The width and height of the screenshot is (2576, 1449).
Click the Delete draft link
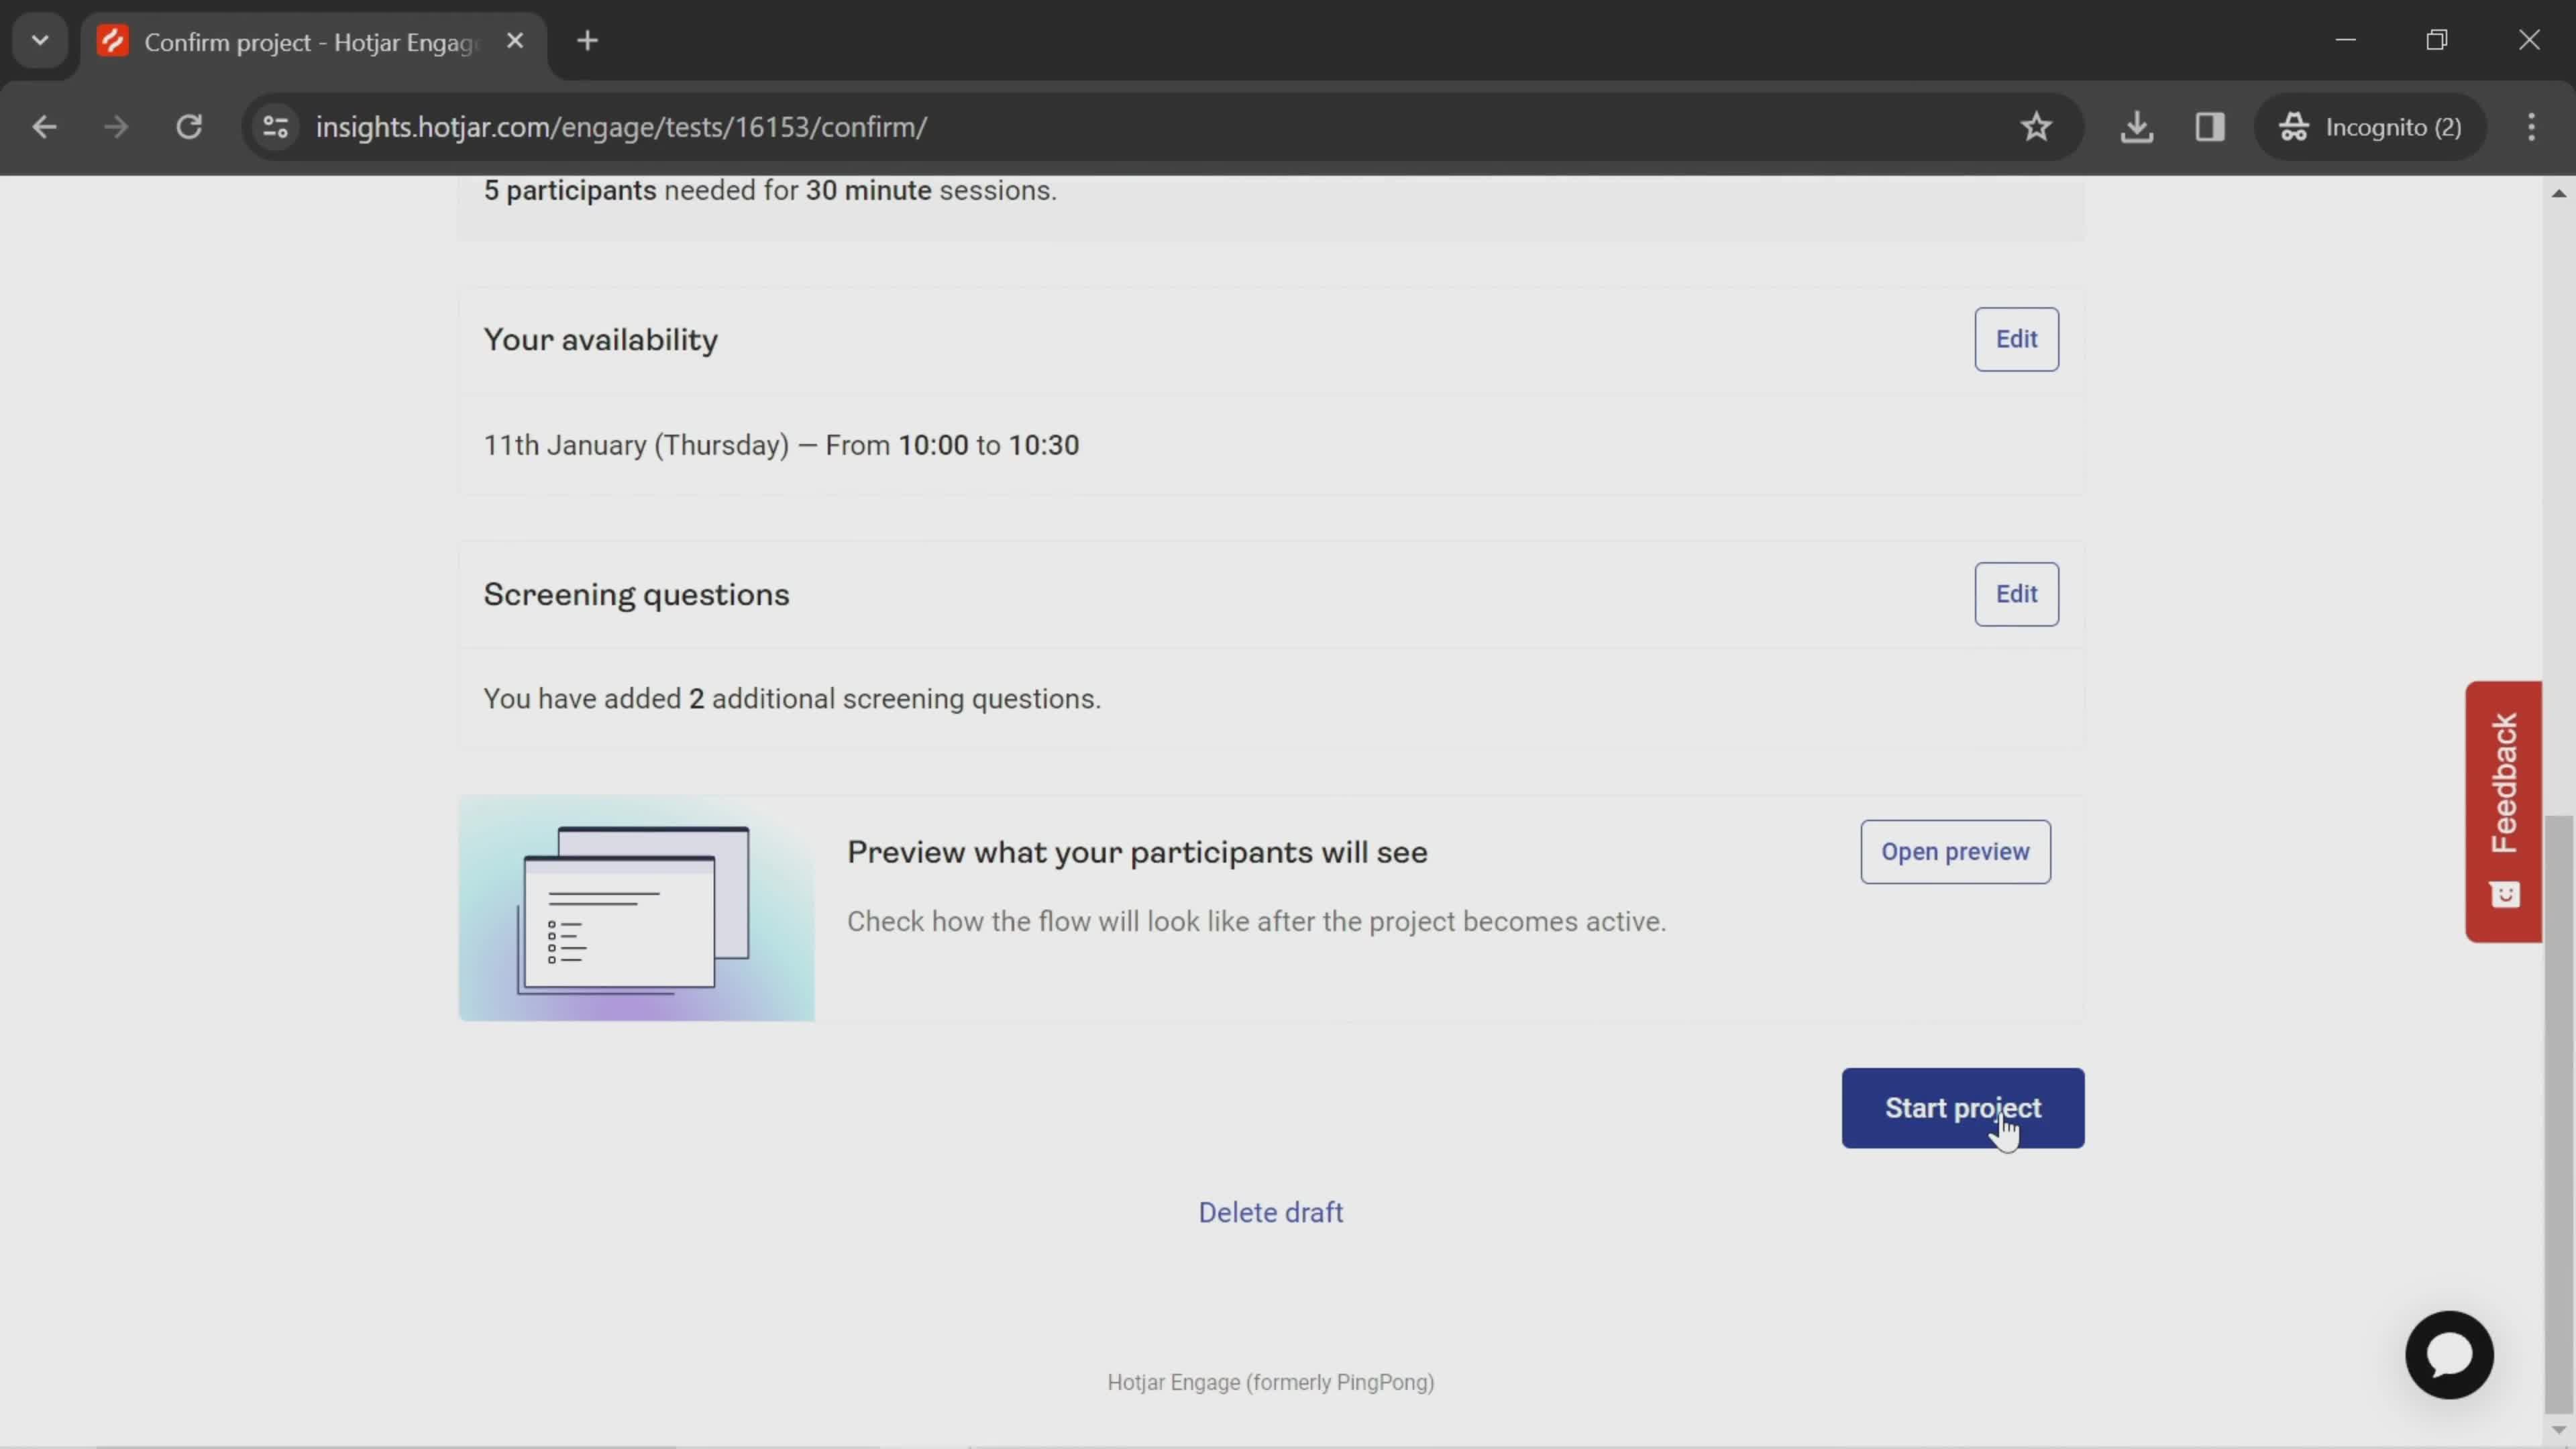pyautogui.click(x=1270, y=1212)
